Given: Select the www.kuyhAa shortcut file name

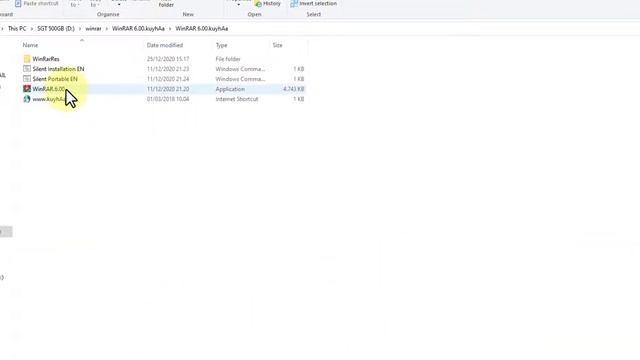Looking at the screenshot, I should (49, 99).
